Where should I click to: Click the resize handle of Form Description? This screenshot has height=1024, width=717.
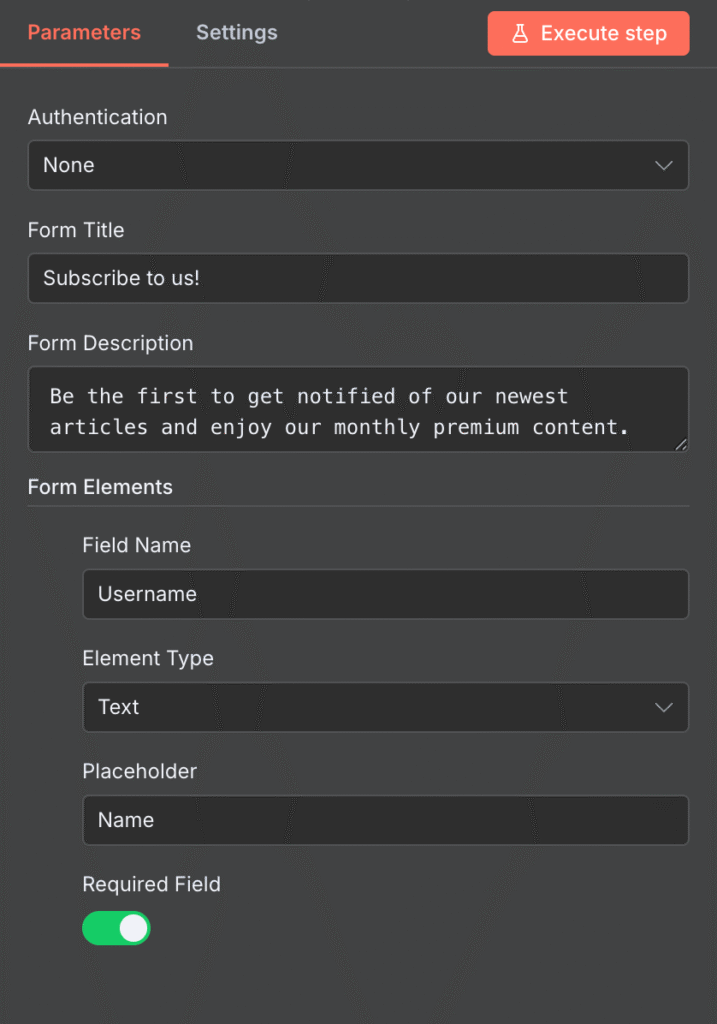coord(682,446)
